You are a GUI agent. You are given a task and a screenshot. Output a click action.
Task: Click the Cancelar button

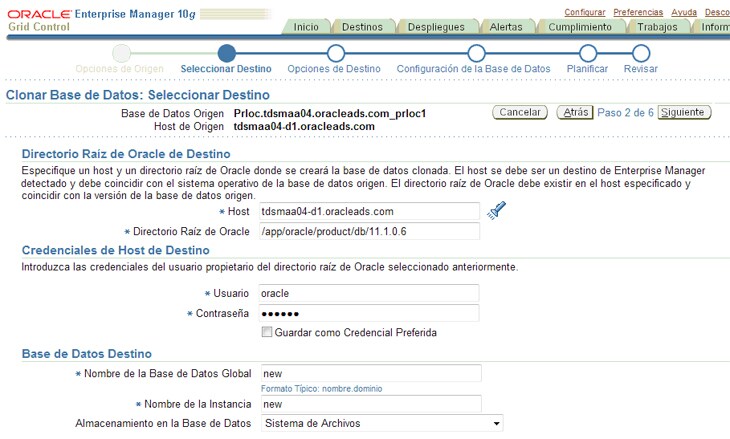(520, 112)
